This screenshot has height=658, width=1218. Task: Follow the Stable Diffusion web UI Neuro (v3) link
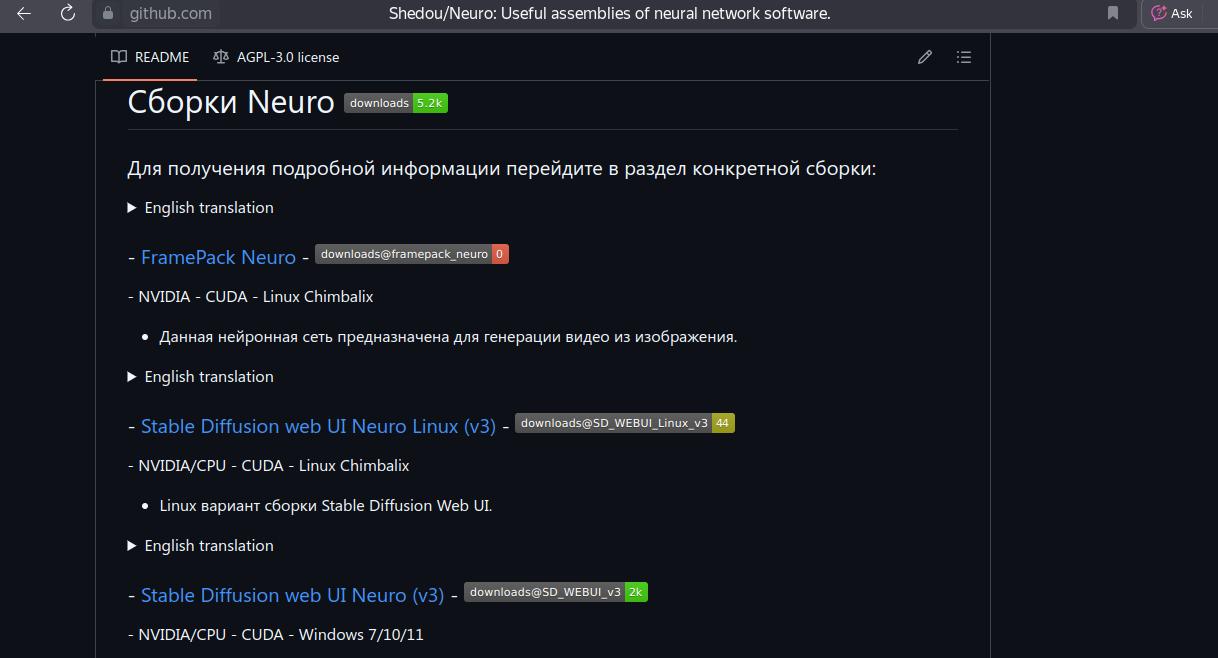[292, 595]
